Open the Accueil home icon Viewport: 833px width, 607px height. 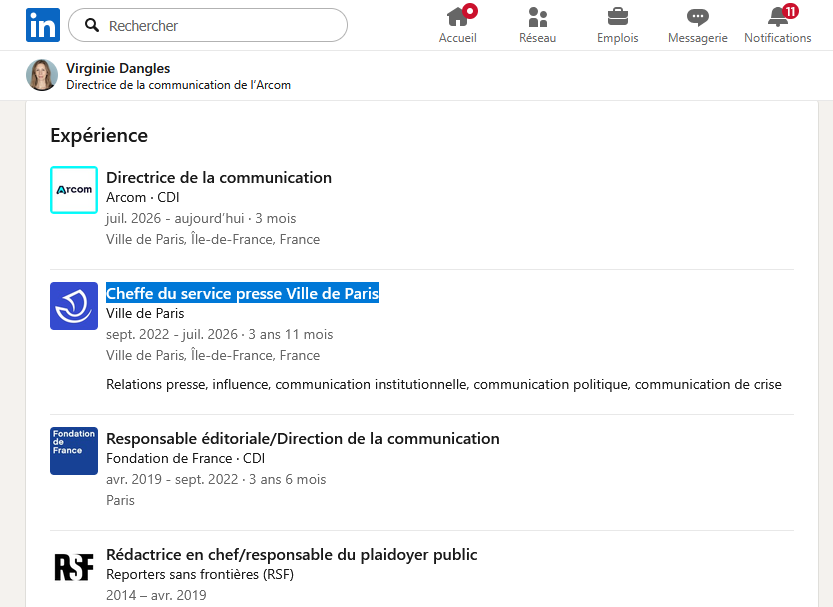[x=457, y=17]
